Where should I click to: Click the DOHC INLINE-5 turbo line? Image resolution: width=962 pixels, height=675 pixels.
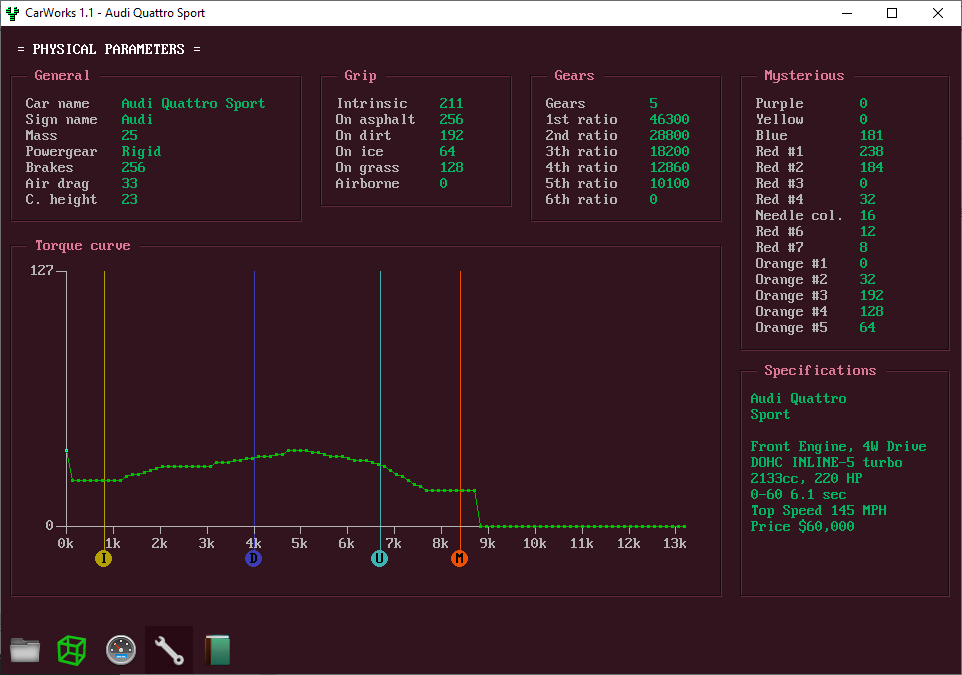(826, 463)
